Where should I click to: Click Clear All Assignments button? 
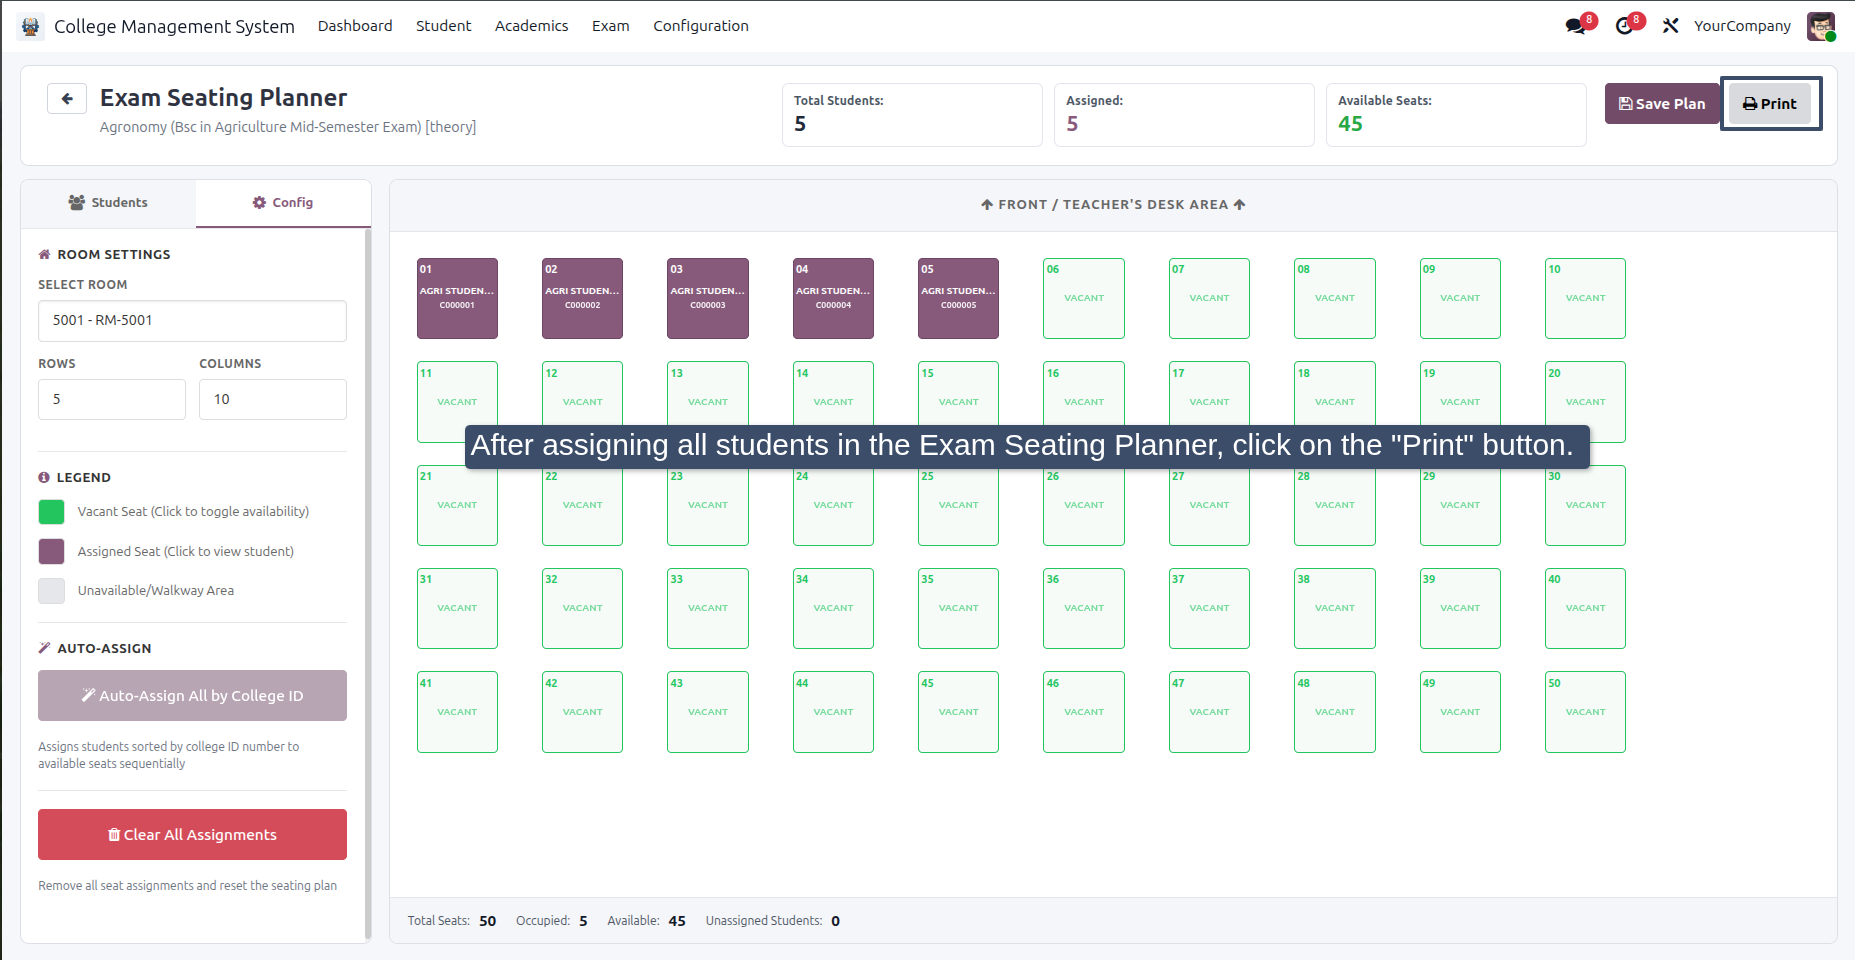point(192,834)
